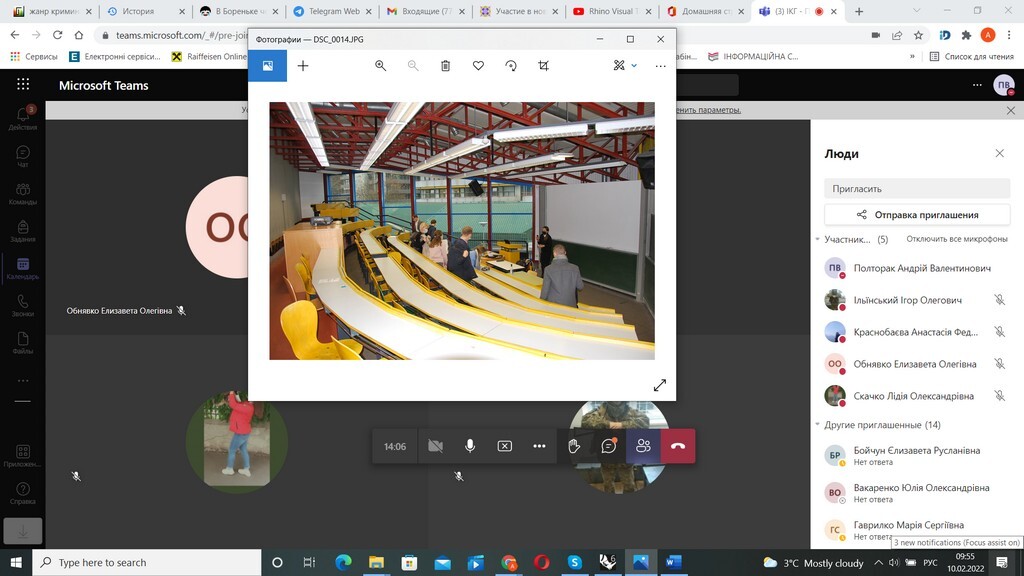This screenshot has width=1024, height=576.
Task: Switch to the Telegram Web browser tab
Action: click(327, 12)
